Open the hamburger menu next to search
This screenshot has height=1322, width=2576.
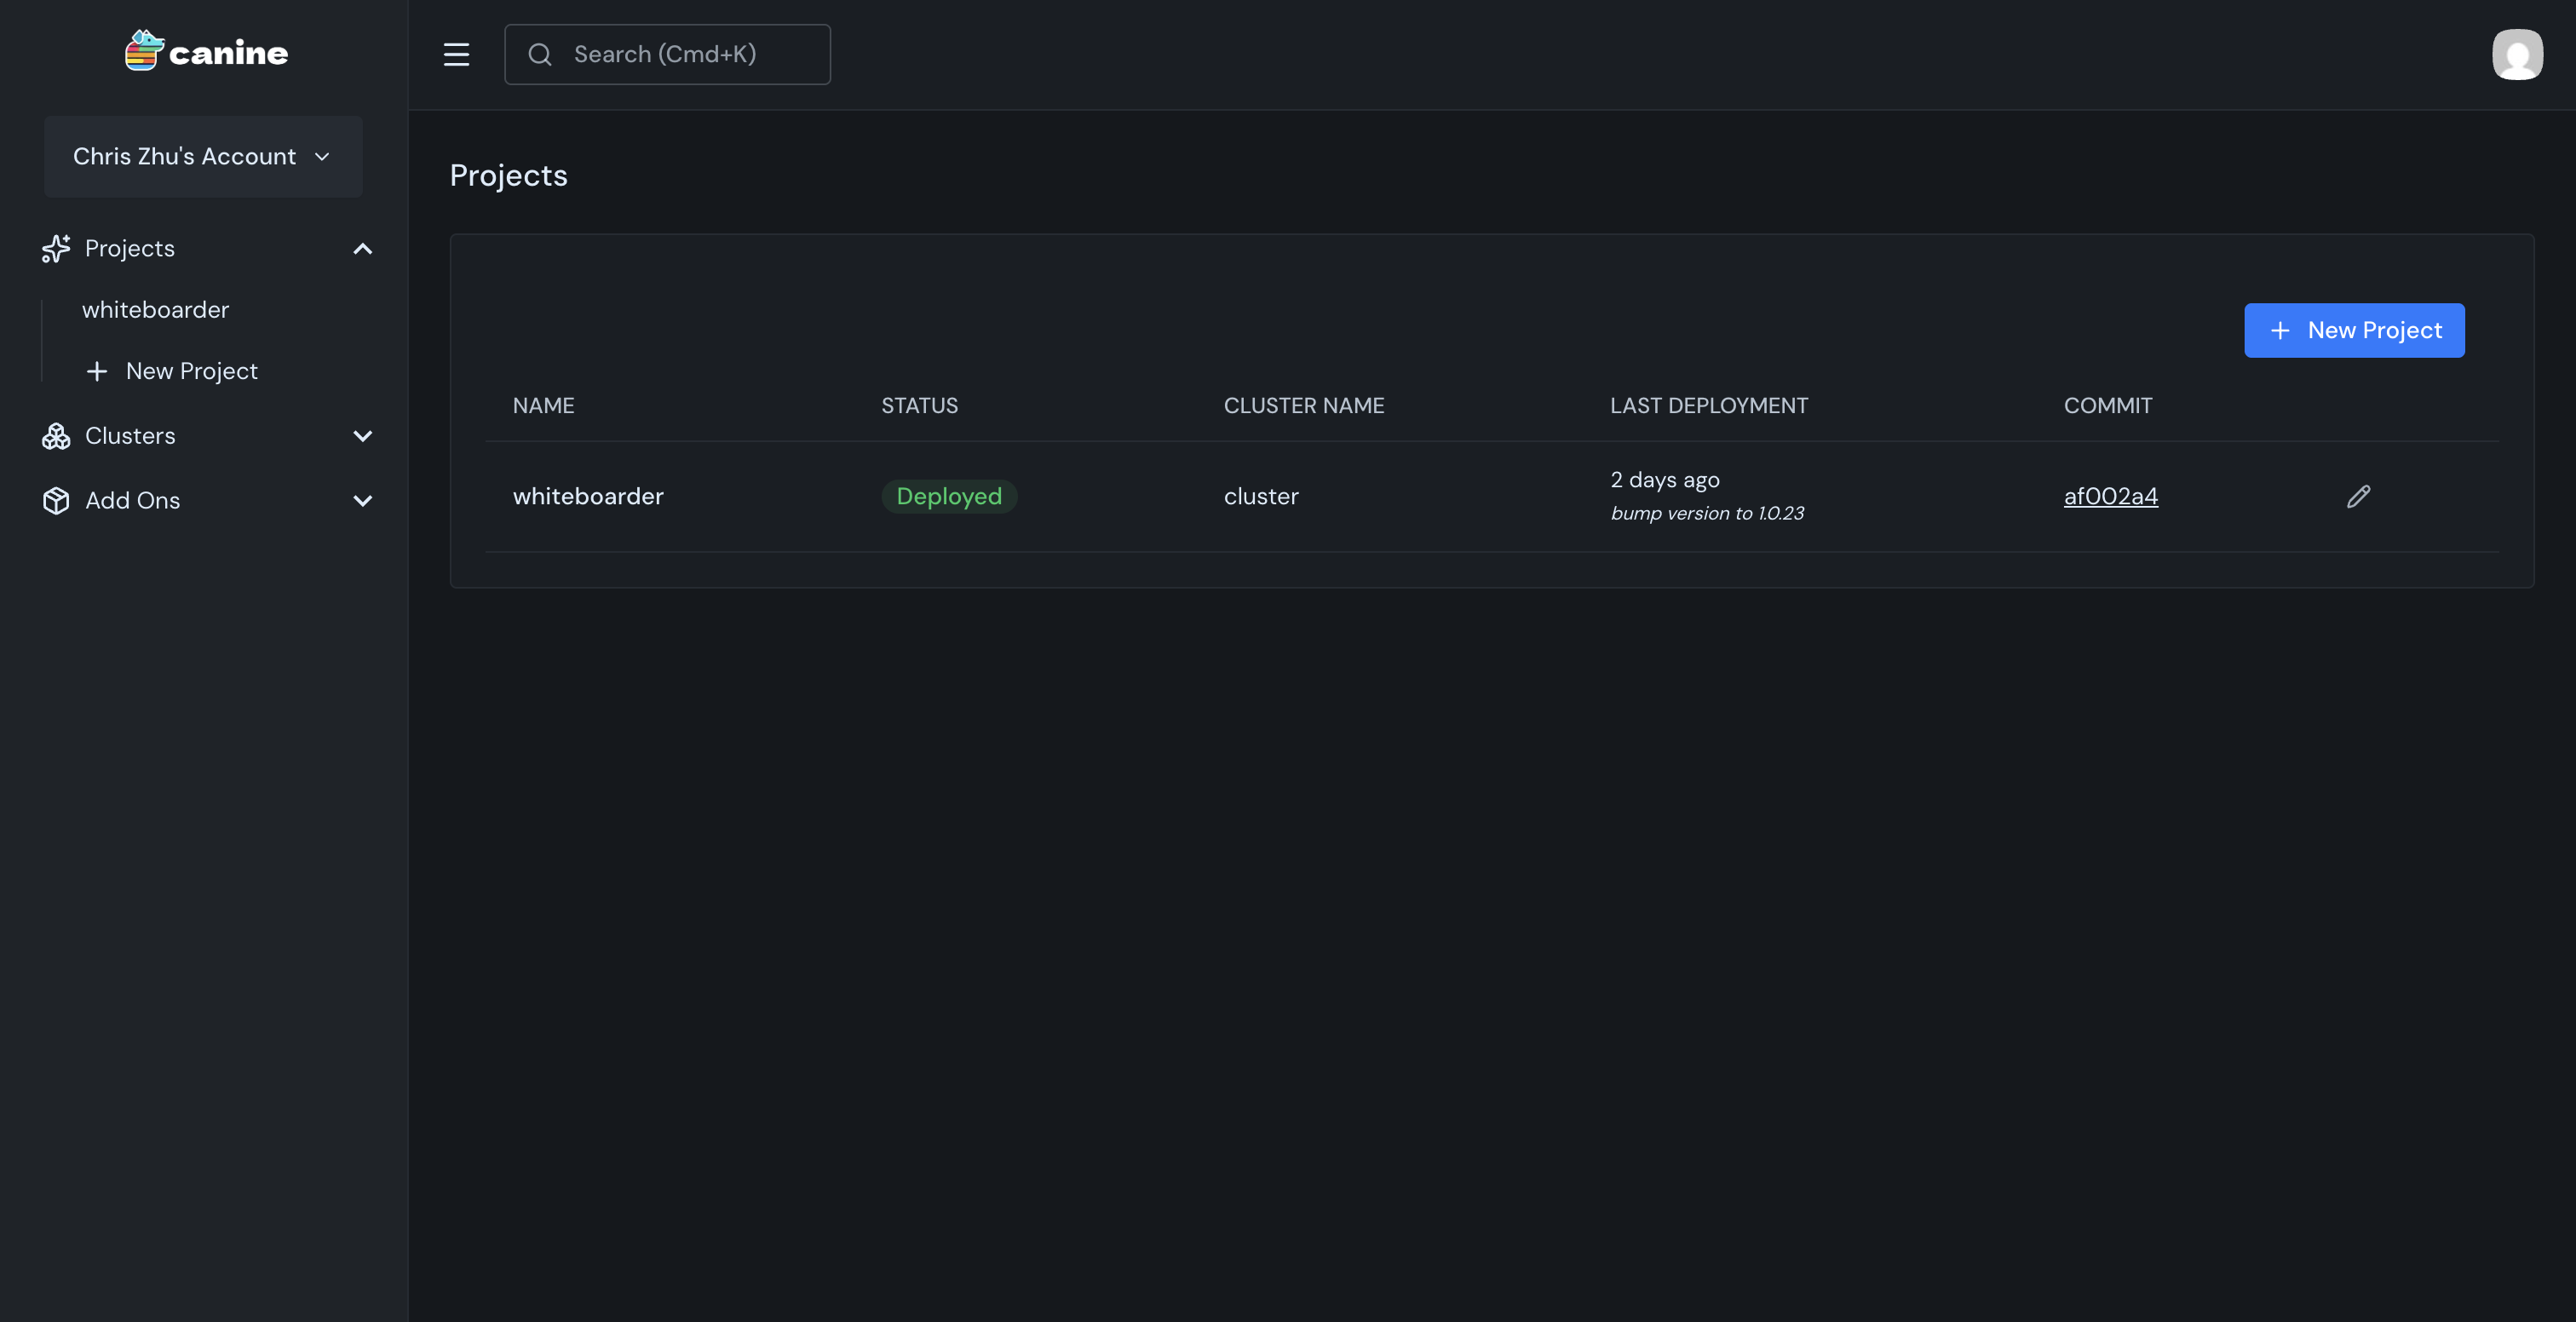tap(456, 54)
